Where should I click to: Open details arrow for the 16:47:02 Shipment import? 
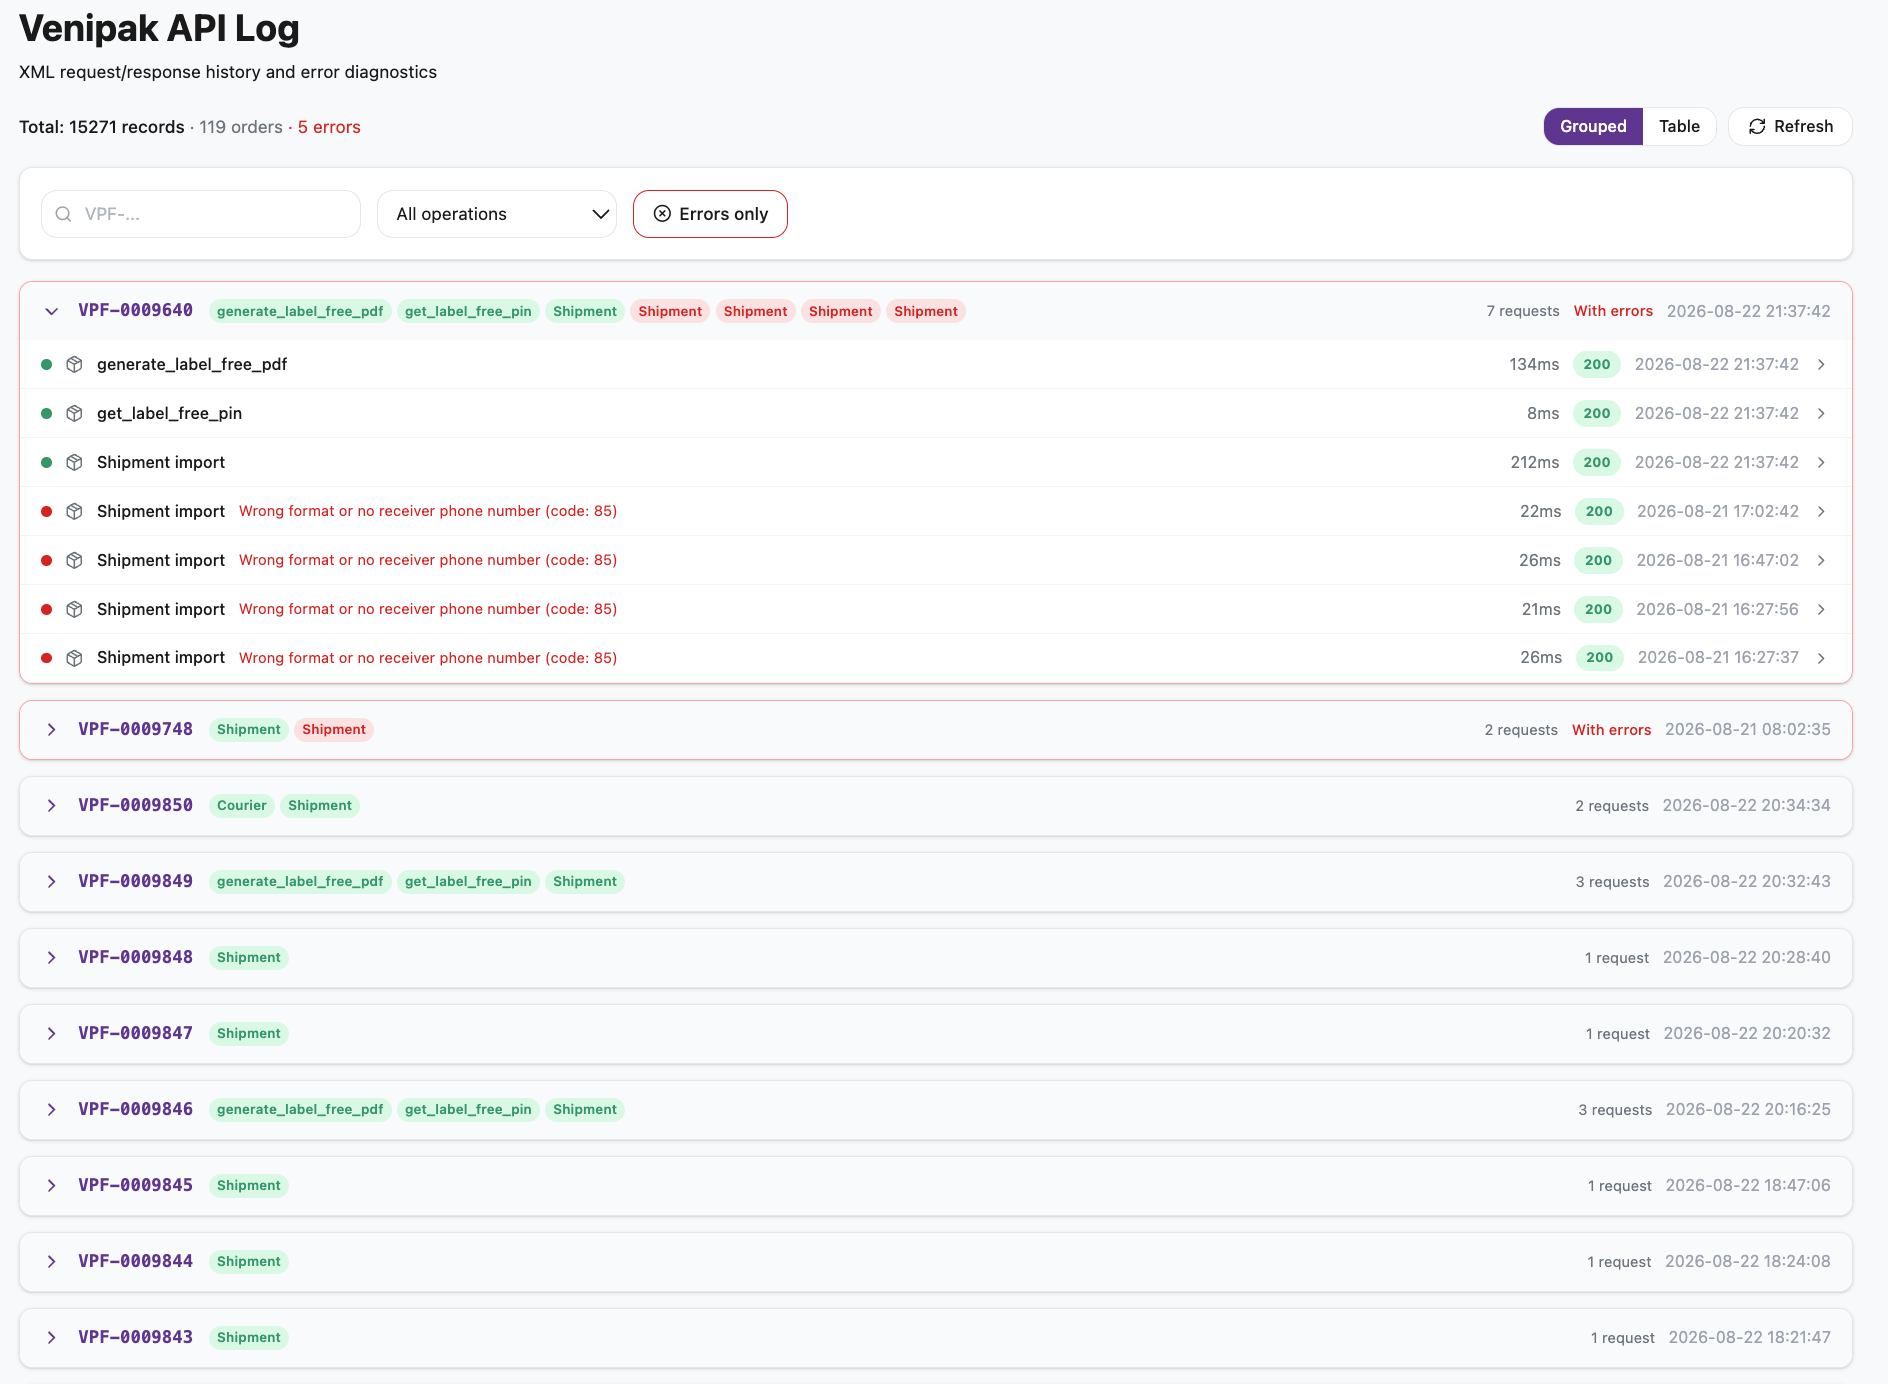1821,560
